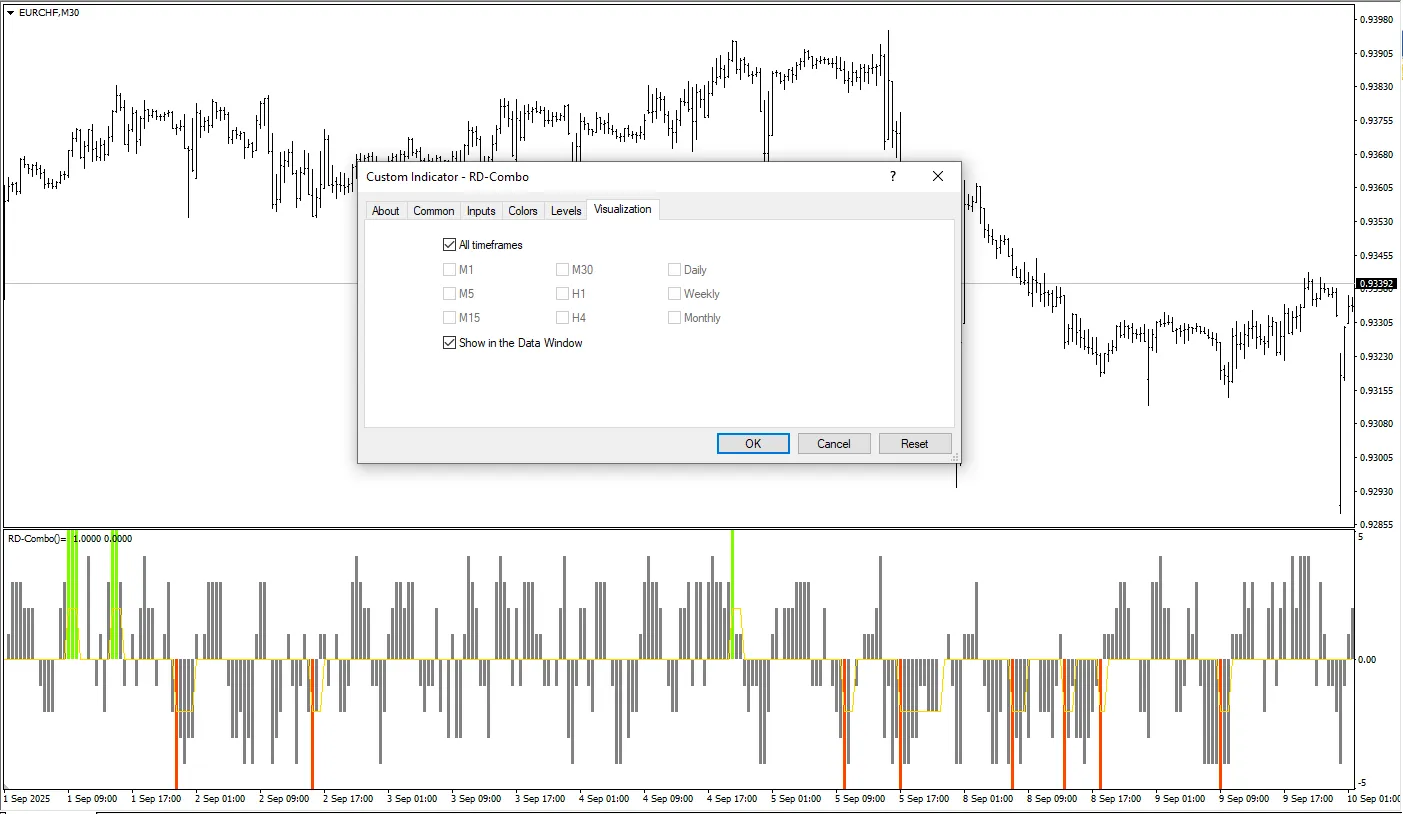Click the help question mark in dialog title
Screen dimensions: 1403x814
point(892,176)
